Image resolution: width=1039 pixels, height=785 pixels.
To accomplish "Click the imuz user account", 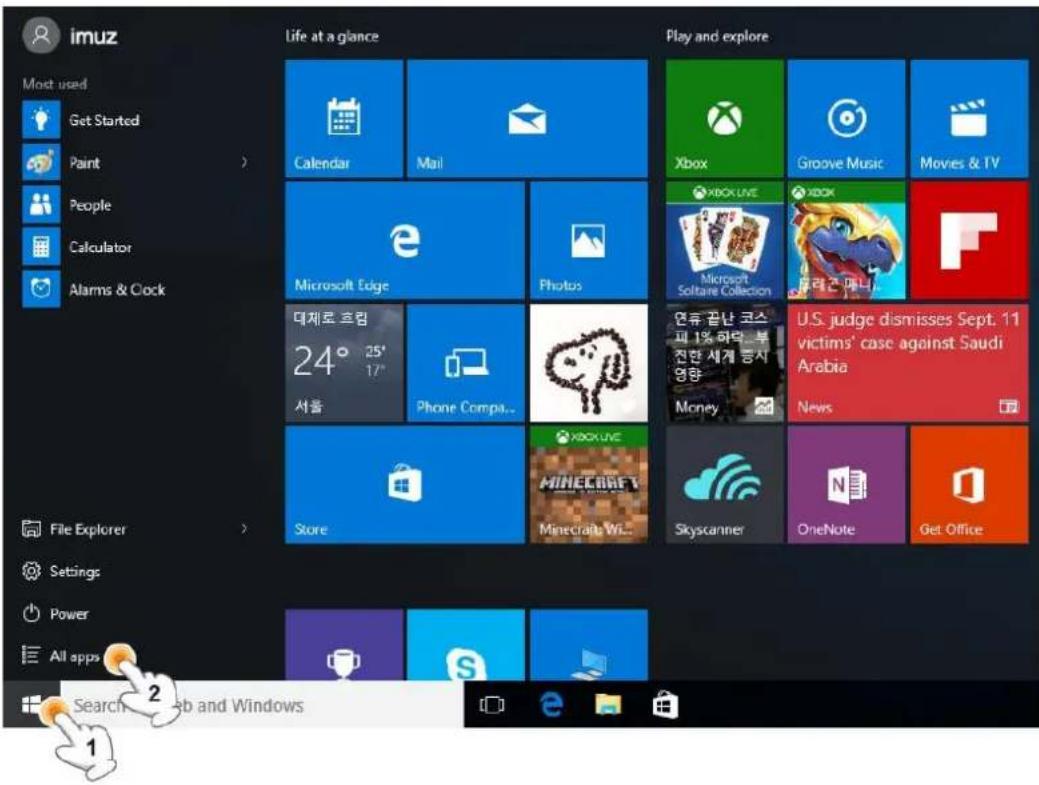I will [71, 36].
